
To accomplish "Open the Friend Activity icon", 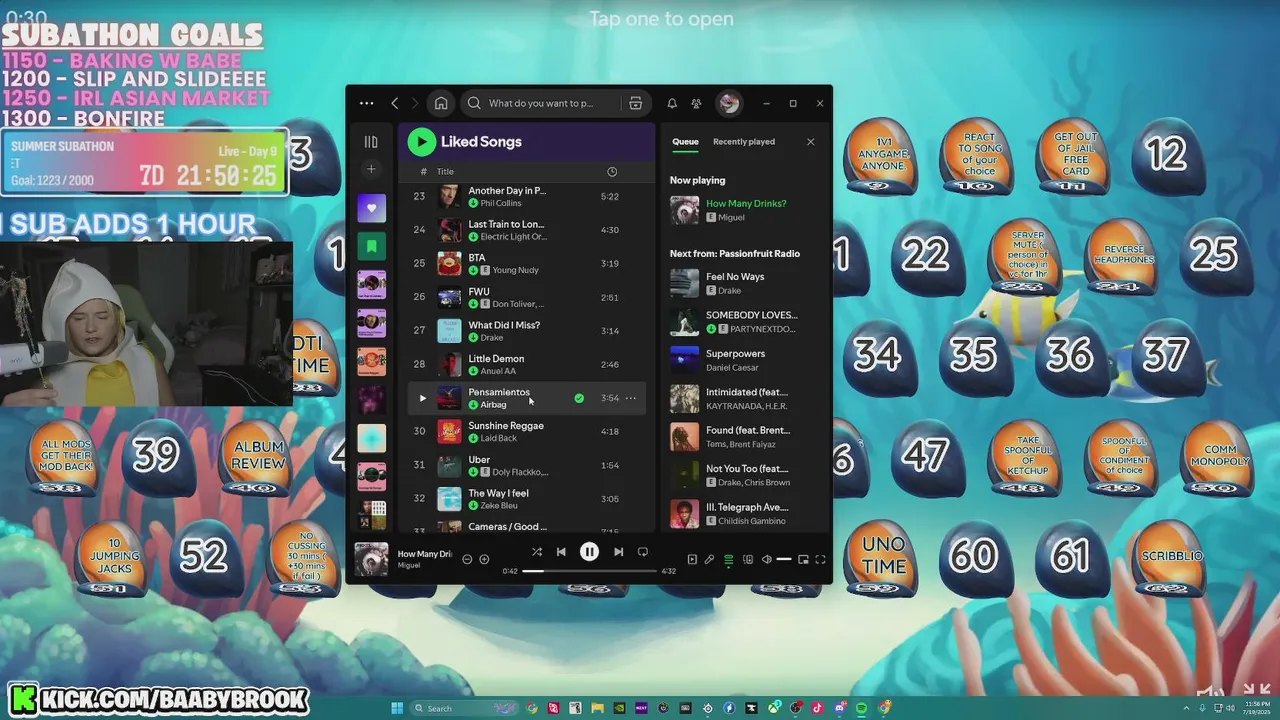I will (x=696, y=103).
